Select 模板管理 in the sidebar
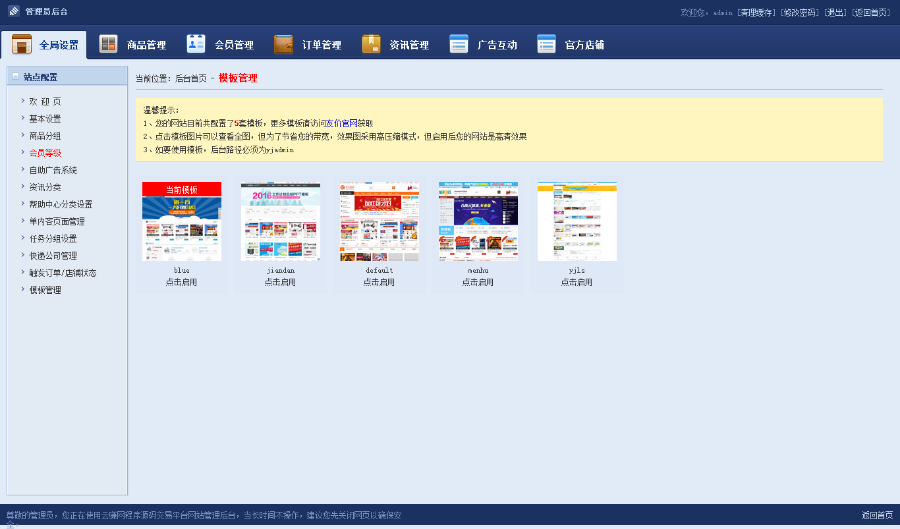This screenshot has height=529, width=900. 45,290
